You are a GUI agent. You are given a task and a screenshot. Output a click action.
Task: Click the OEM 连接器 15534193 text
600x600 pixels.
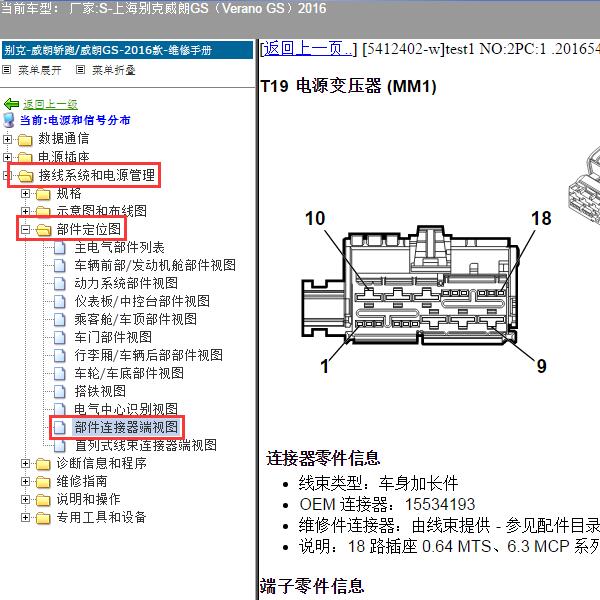387,504
